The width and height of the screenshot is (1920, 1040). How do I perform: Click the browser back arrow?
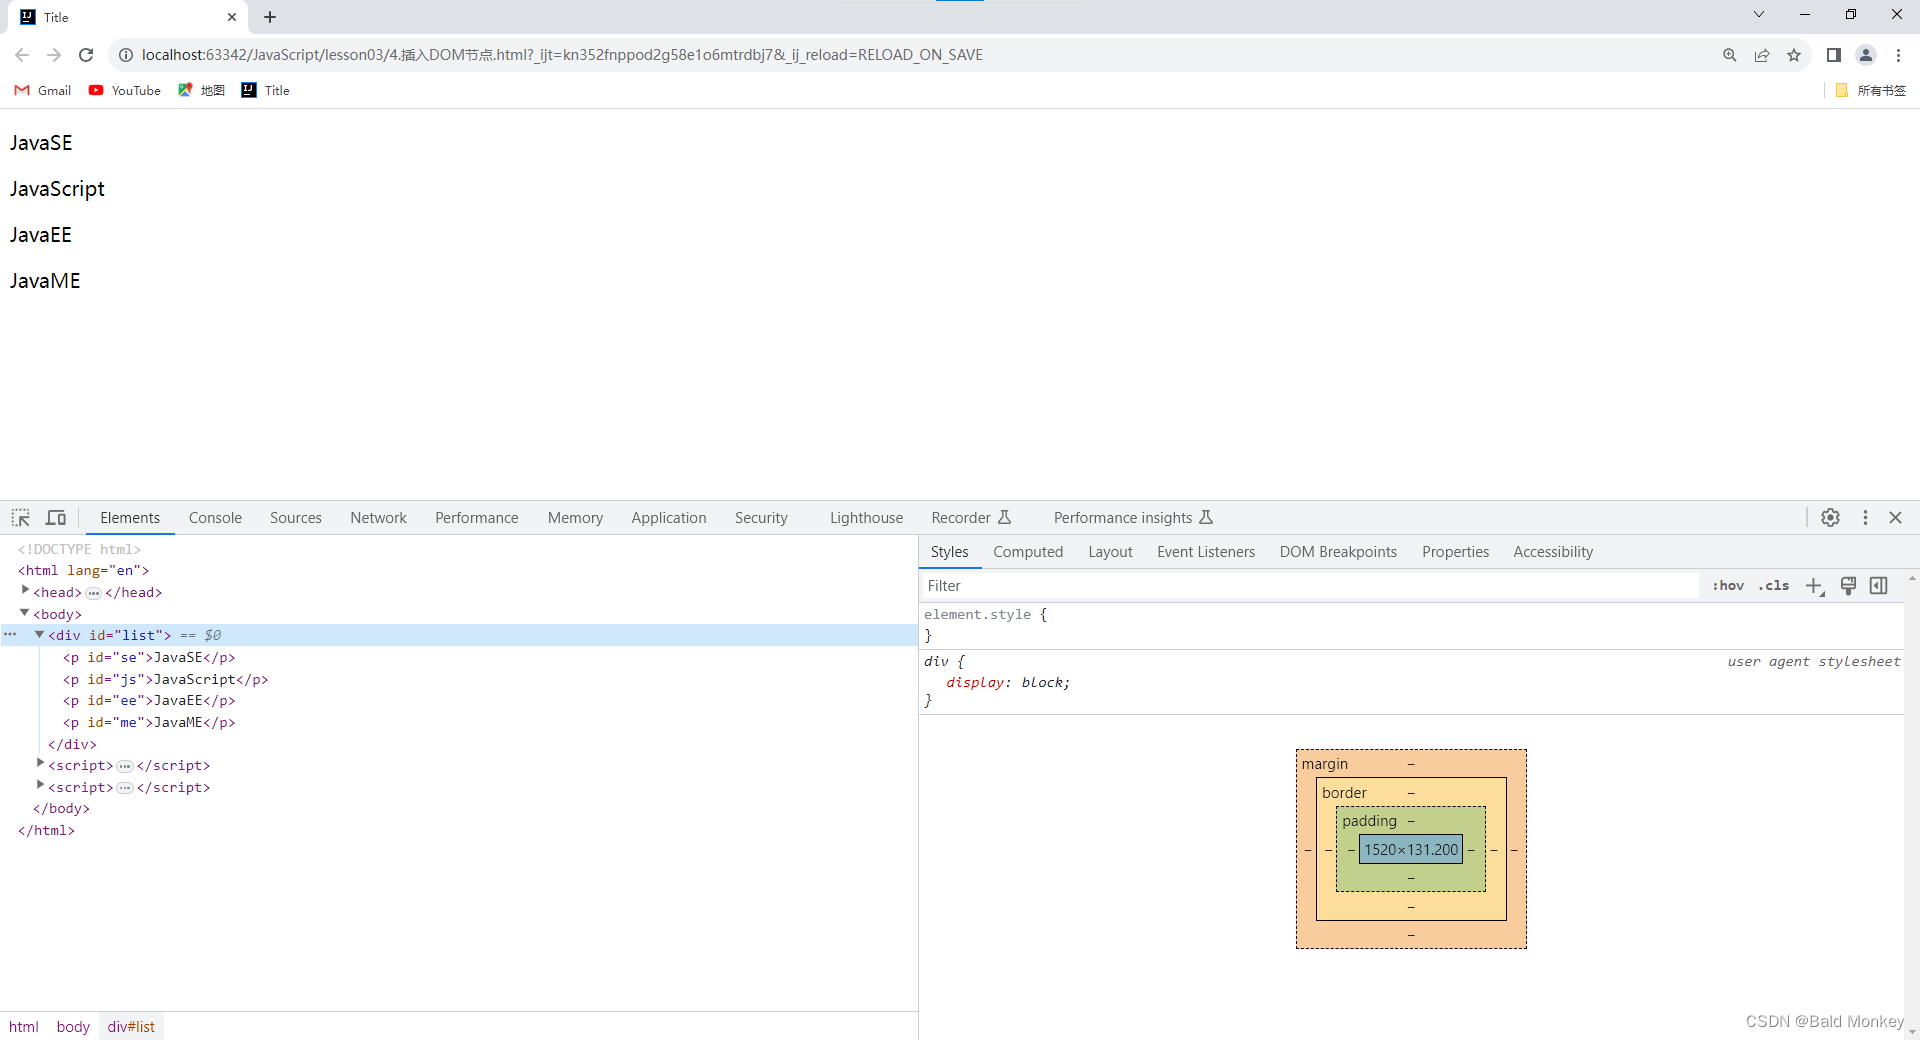click(x=22, y=55)
